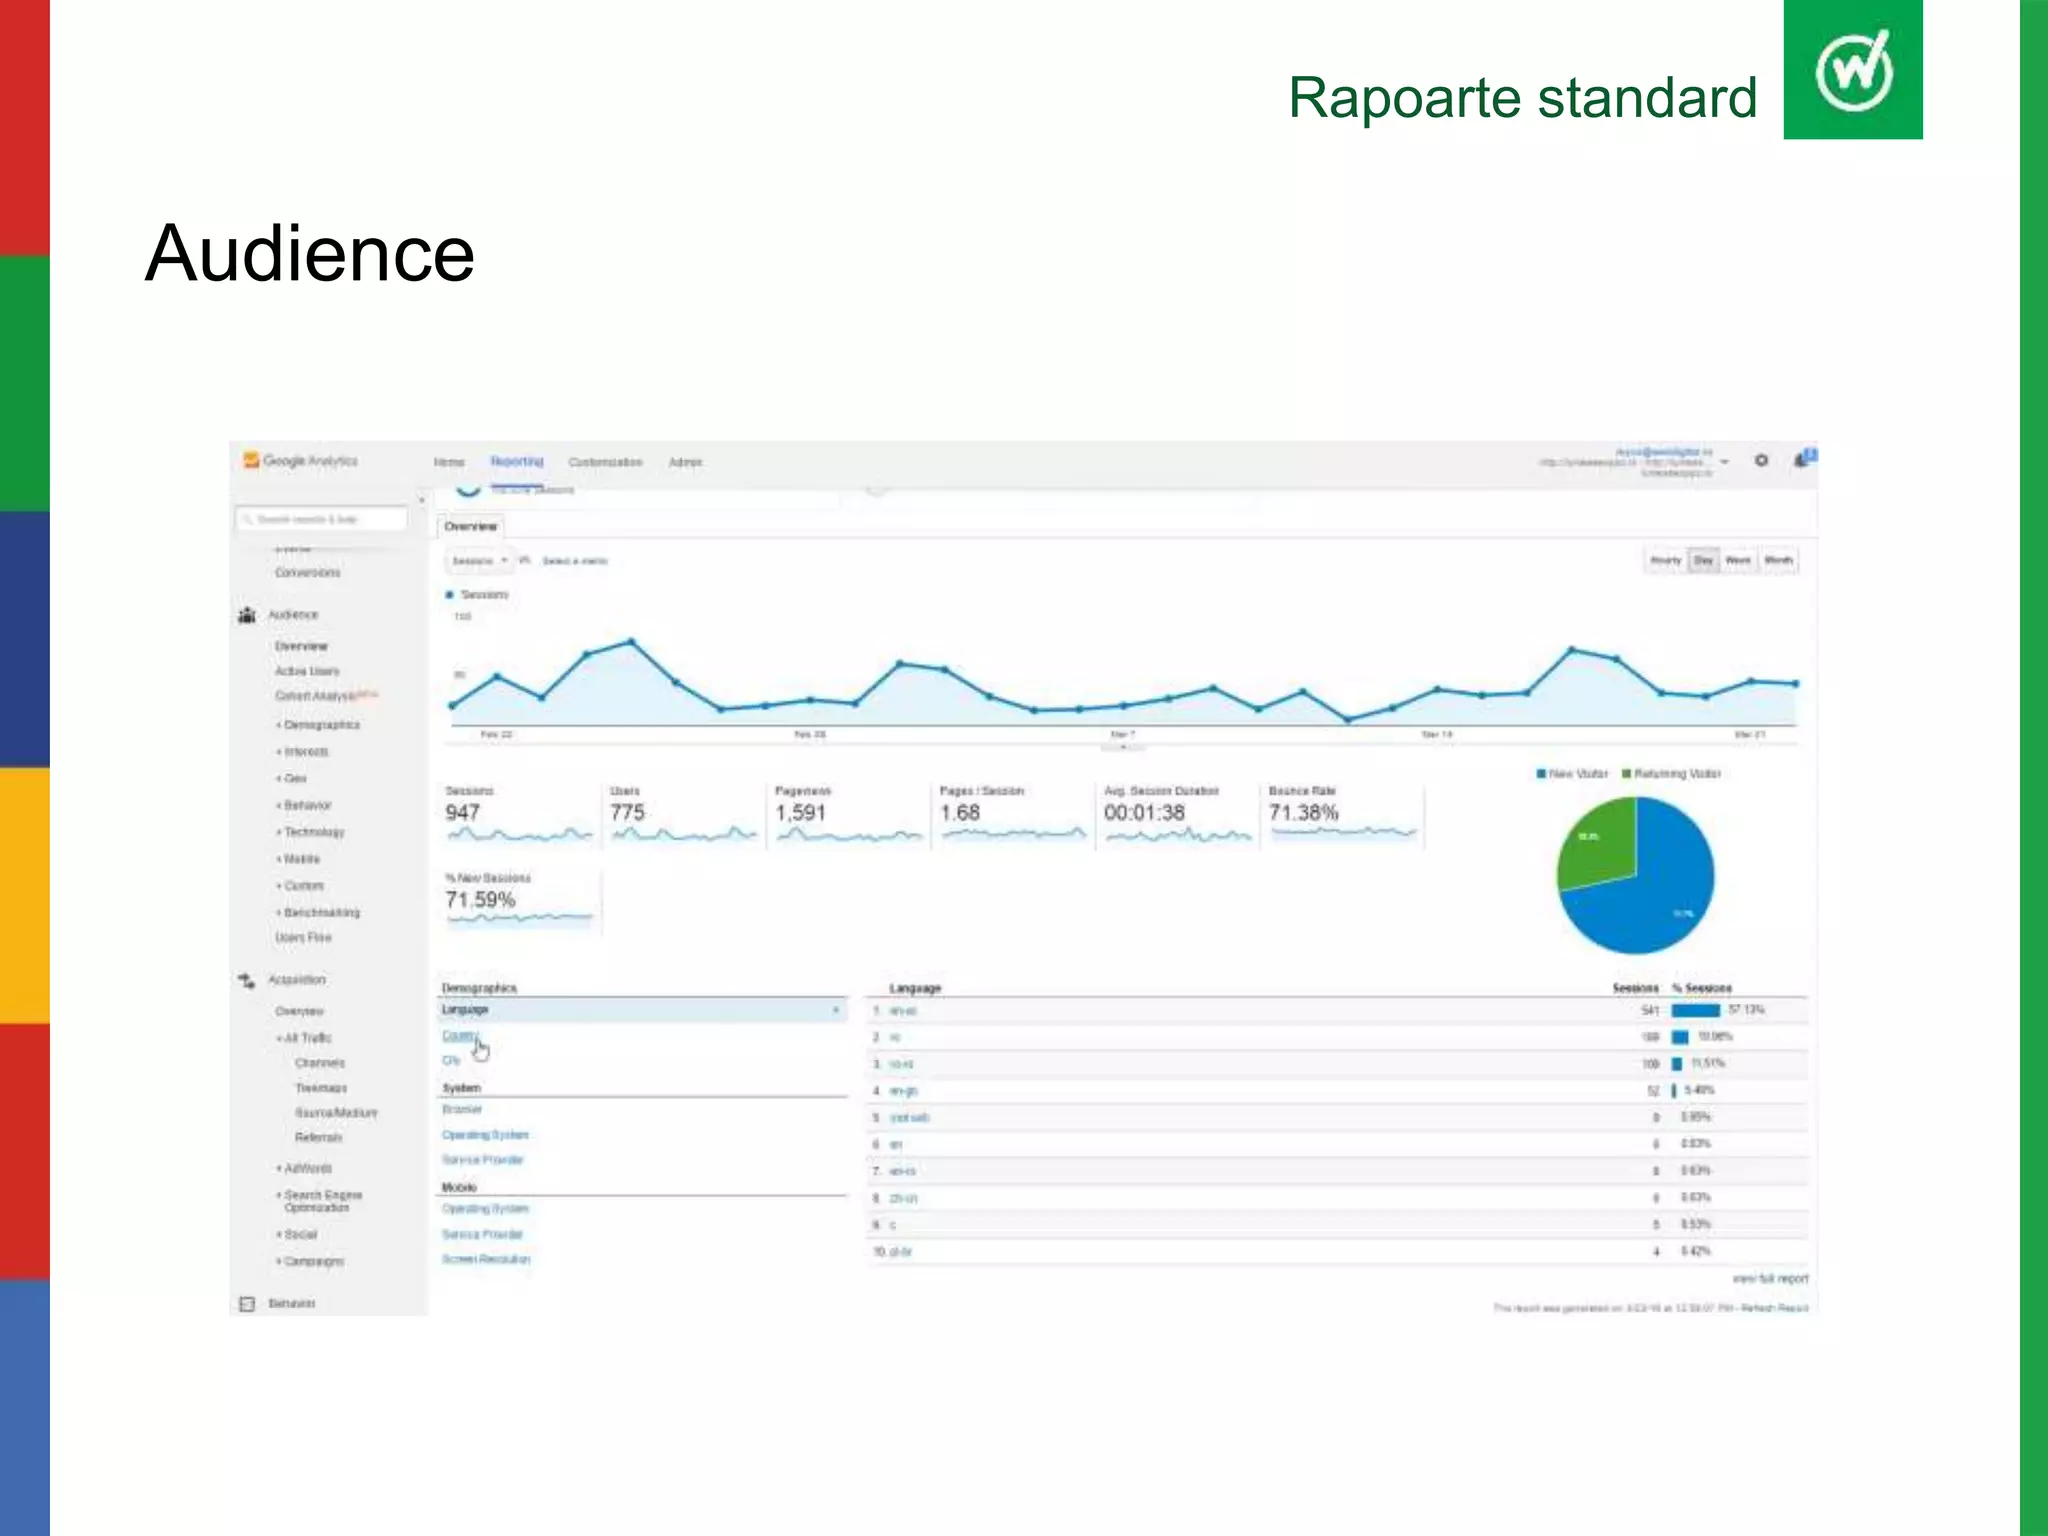Click the search magnifier in reports box
Screen dimensions: 2048x1536
pos(247,519)
